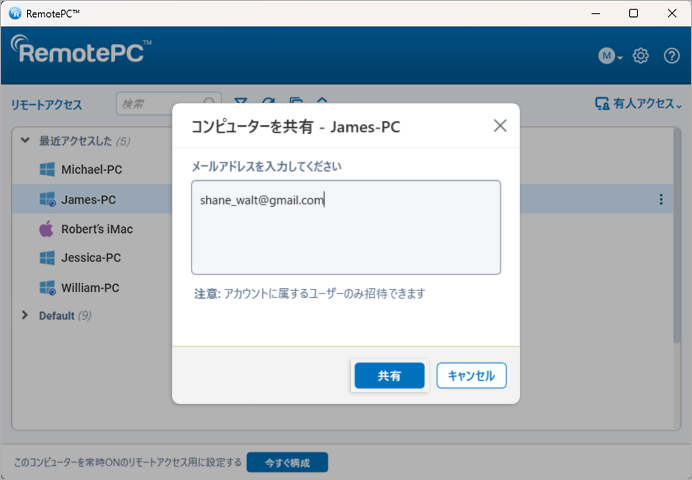Click the refresh icon in the toolbar

click(268, 102)
